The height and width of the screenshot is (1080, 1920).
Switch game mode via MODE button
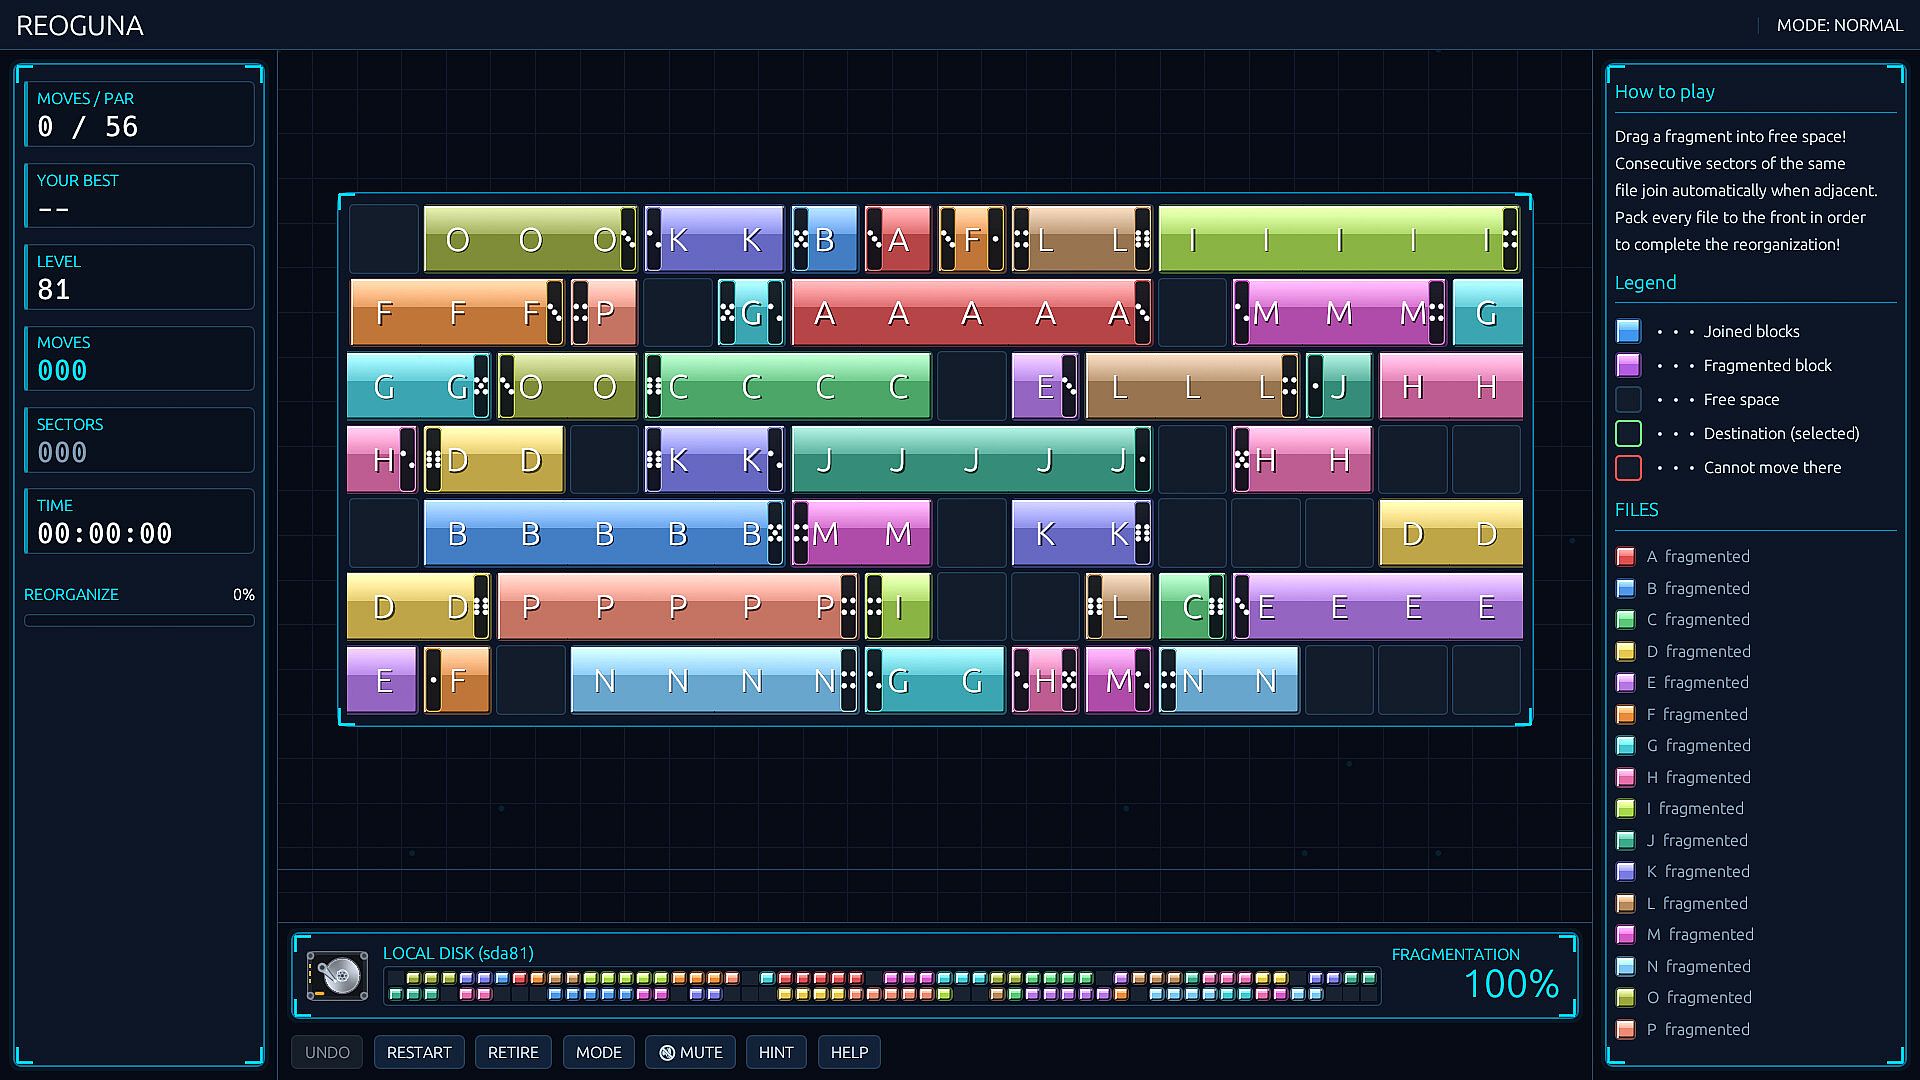click(x=599, y=1052)
